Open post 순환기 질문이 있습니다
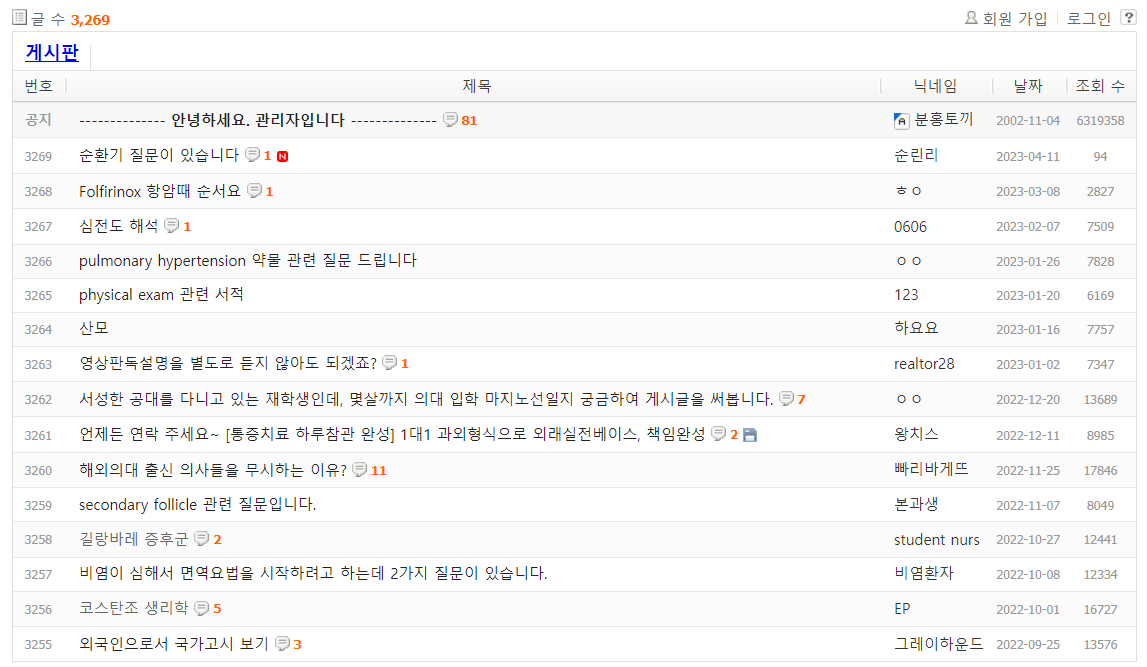Screen dimensions: 1147x667 [x=159, y=155]
